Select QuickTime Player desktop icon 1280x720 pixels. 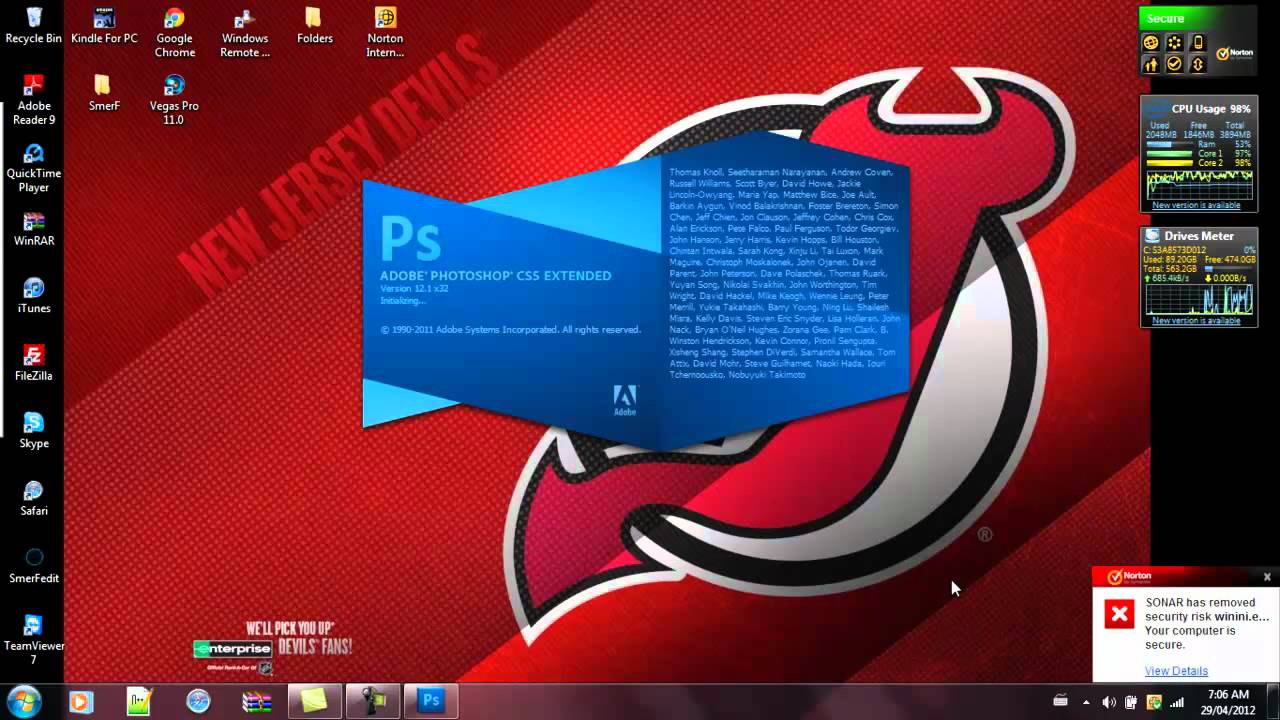tap(33, 167)
